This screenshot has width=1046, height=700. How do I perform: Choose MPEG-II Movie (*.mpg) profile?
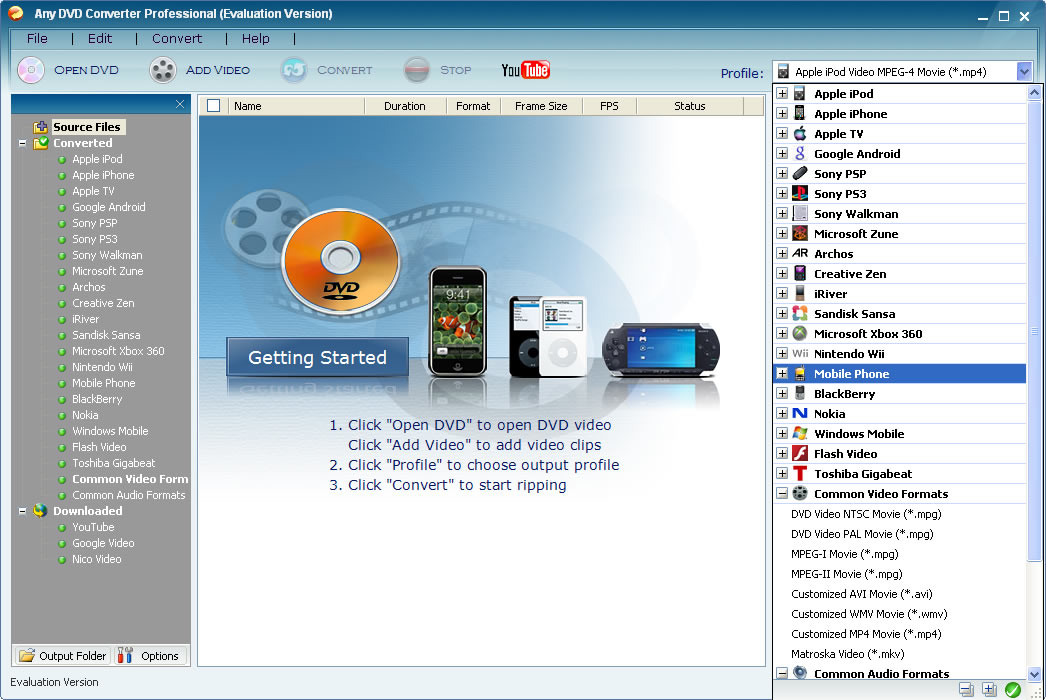click(x=847, y=574)
